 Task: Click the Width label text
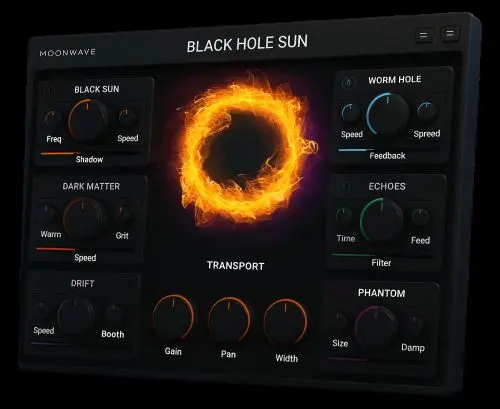[287, 358]
